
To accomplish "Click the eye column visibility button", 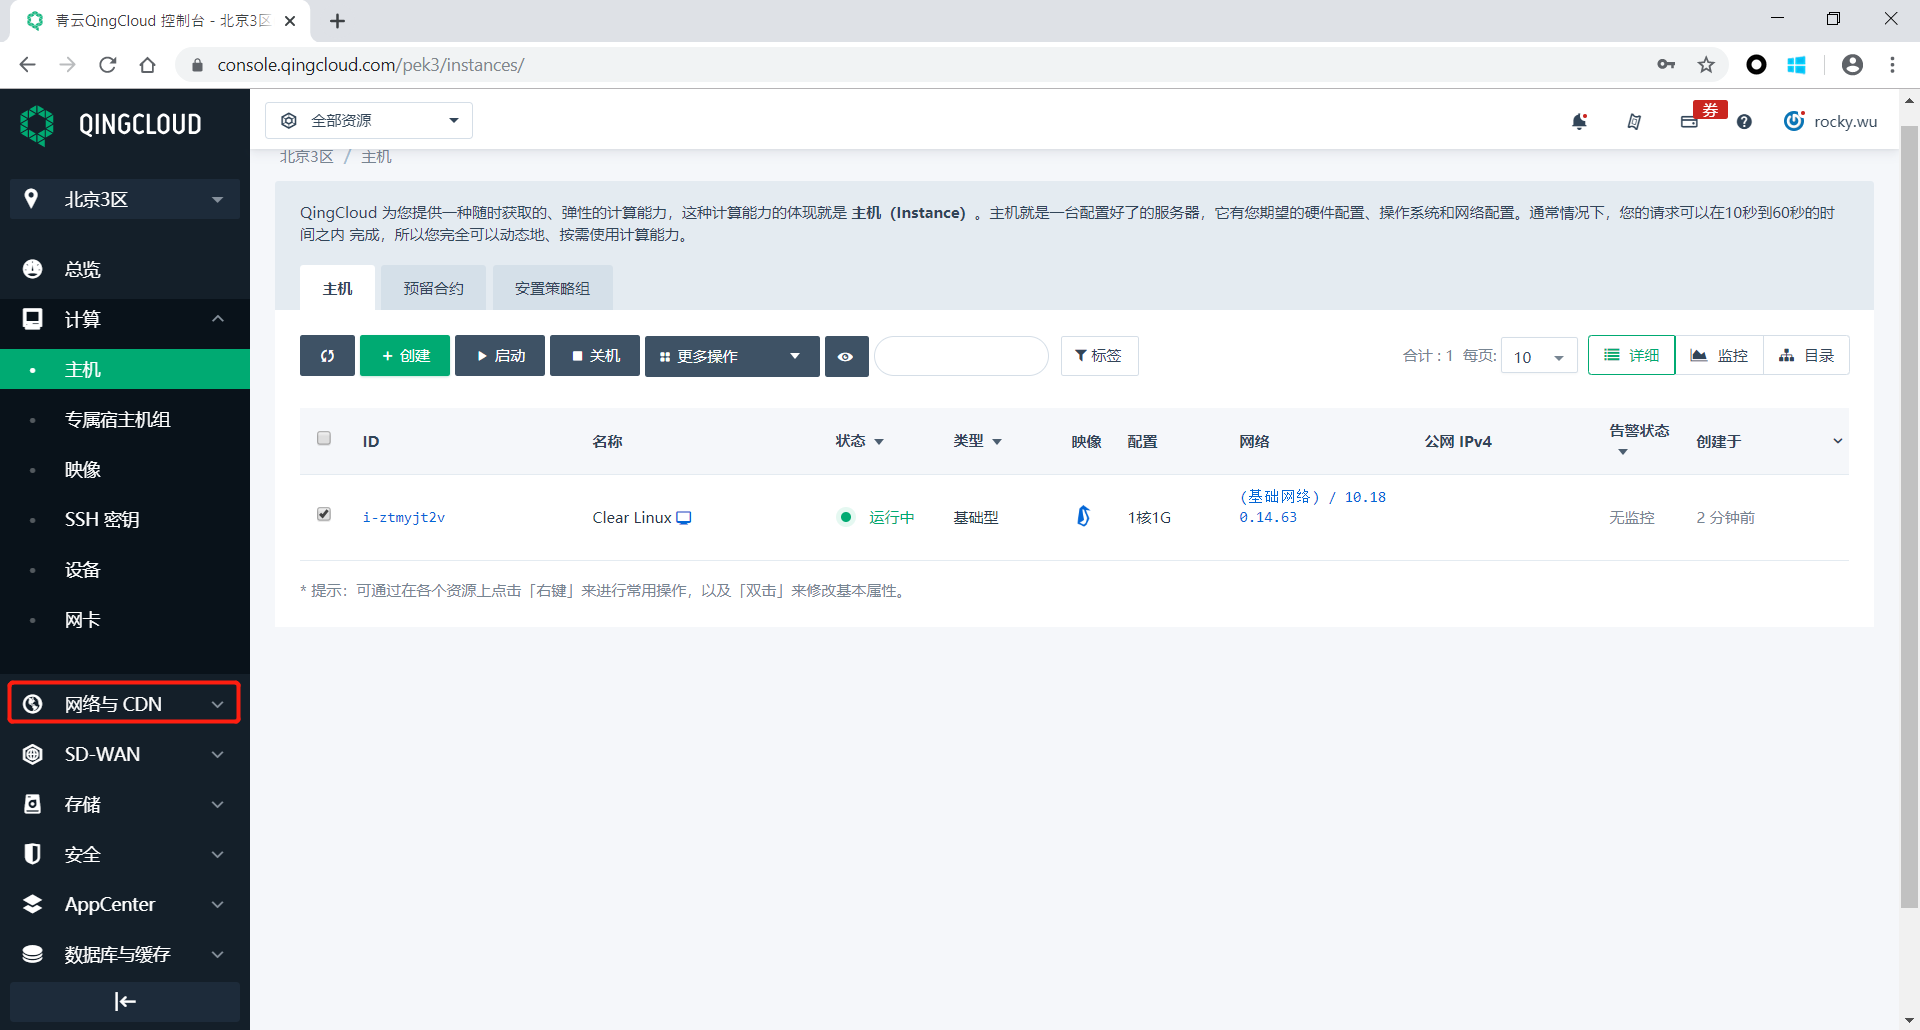I will [846, 356].
